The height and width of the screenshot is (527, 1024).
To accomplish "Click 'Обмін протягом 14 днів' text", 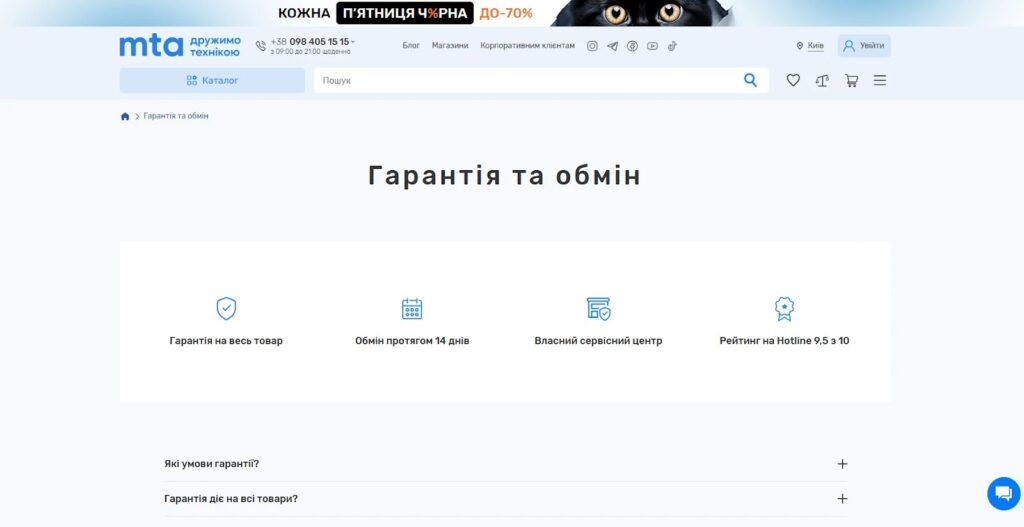I will click(x=412, y=341).
